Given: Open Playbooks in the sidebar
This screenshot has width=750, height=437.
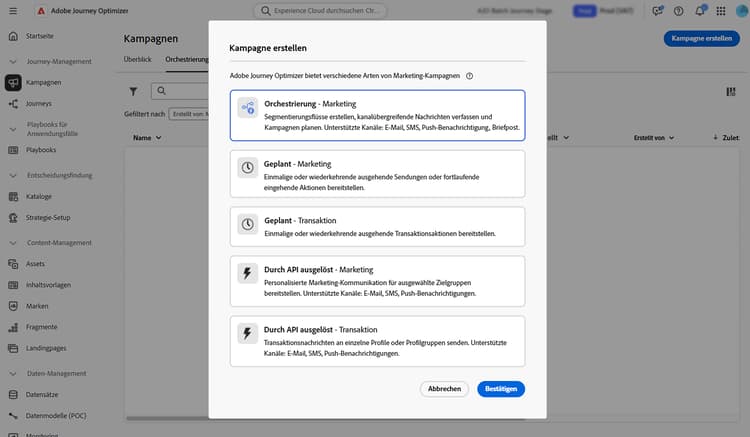Looking at the screenshot, I should click(x=41, y=150).
